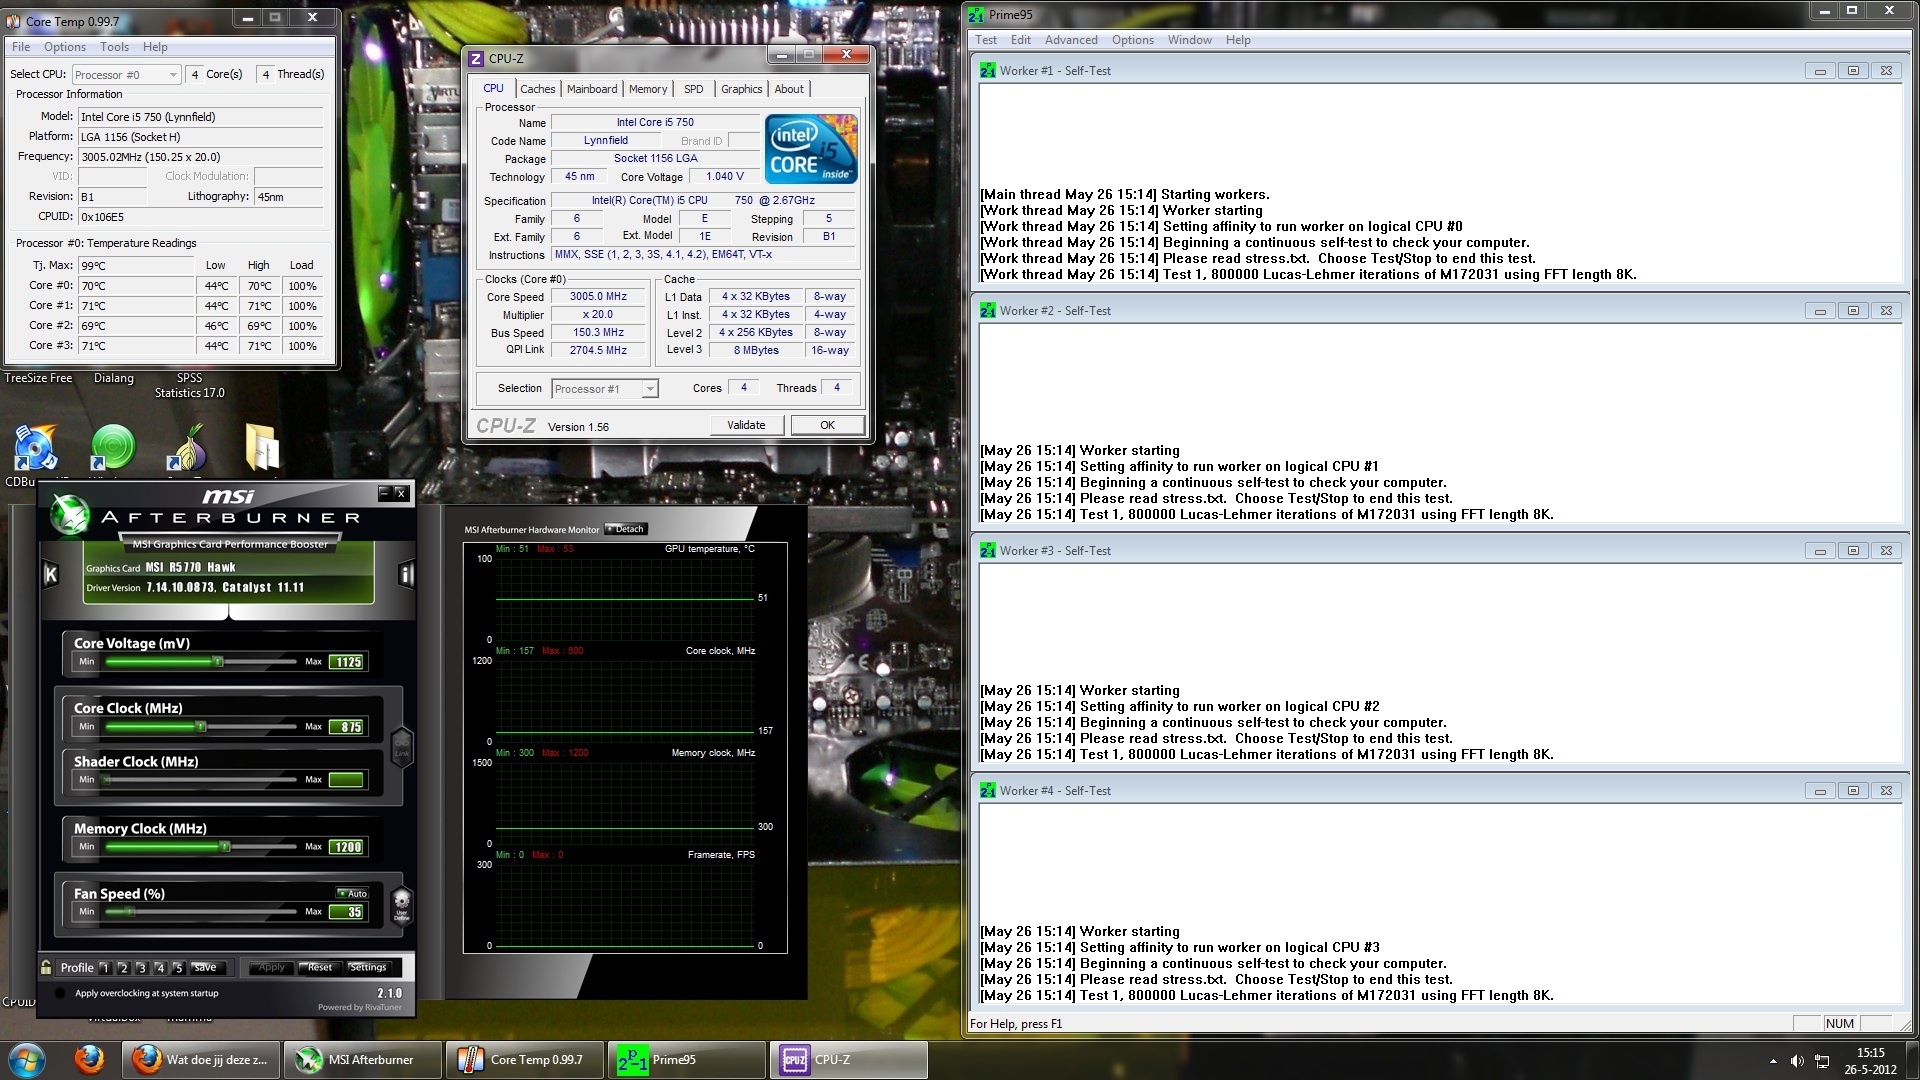Click the Afterburner Settings button

click(x=368, y=967)
